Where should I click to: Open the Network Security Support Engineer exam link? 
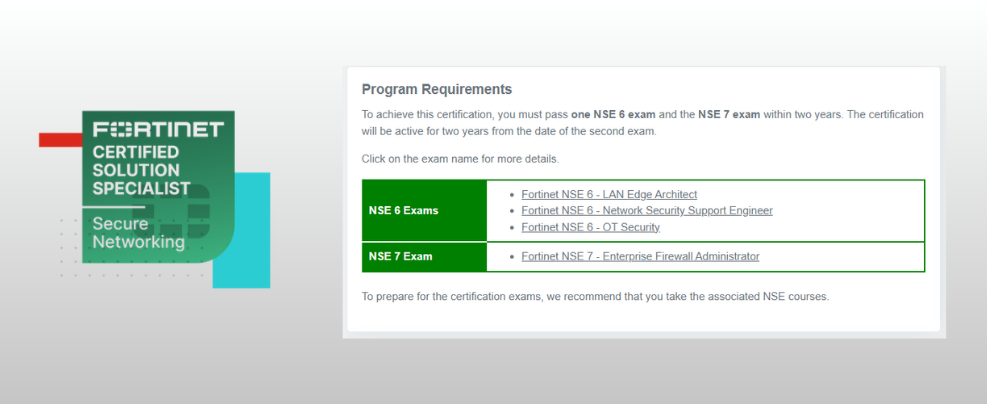(x=647, y=210)
